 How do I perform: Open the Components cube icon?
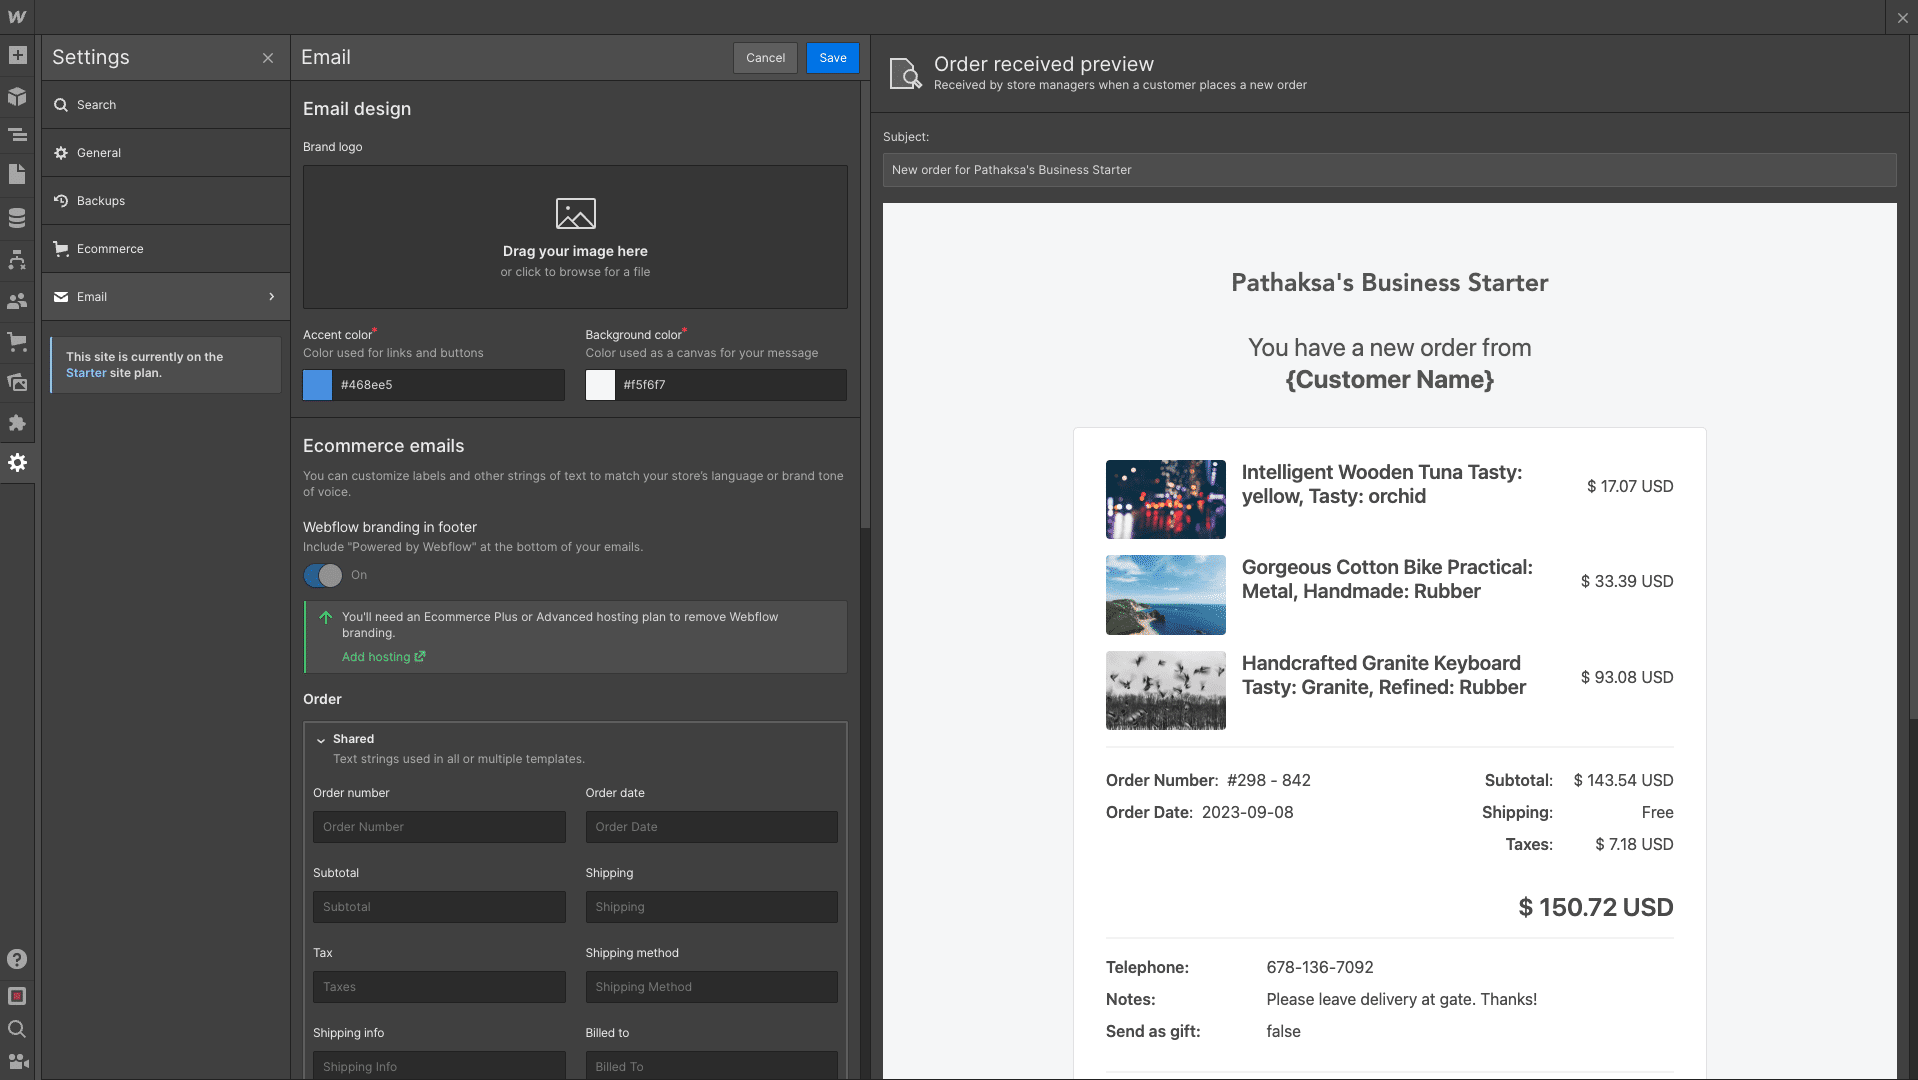coord(17,96)
